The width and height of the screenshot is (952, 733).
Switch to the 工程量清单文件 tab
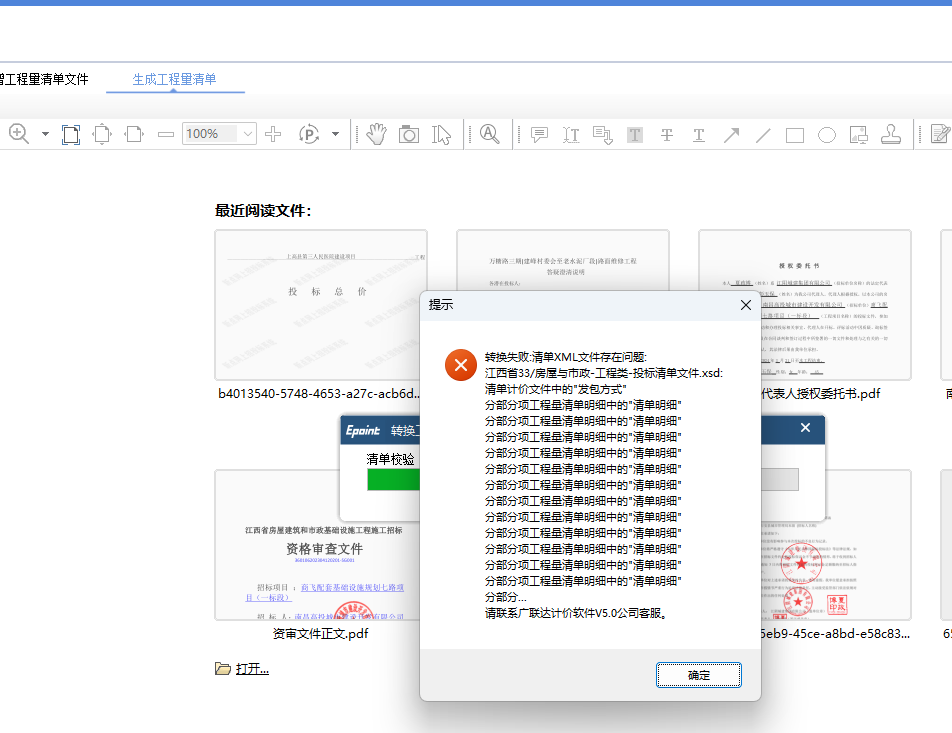pos(44,79)
